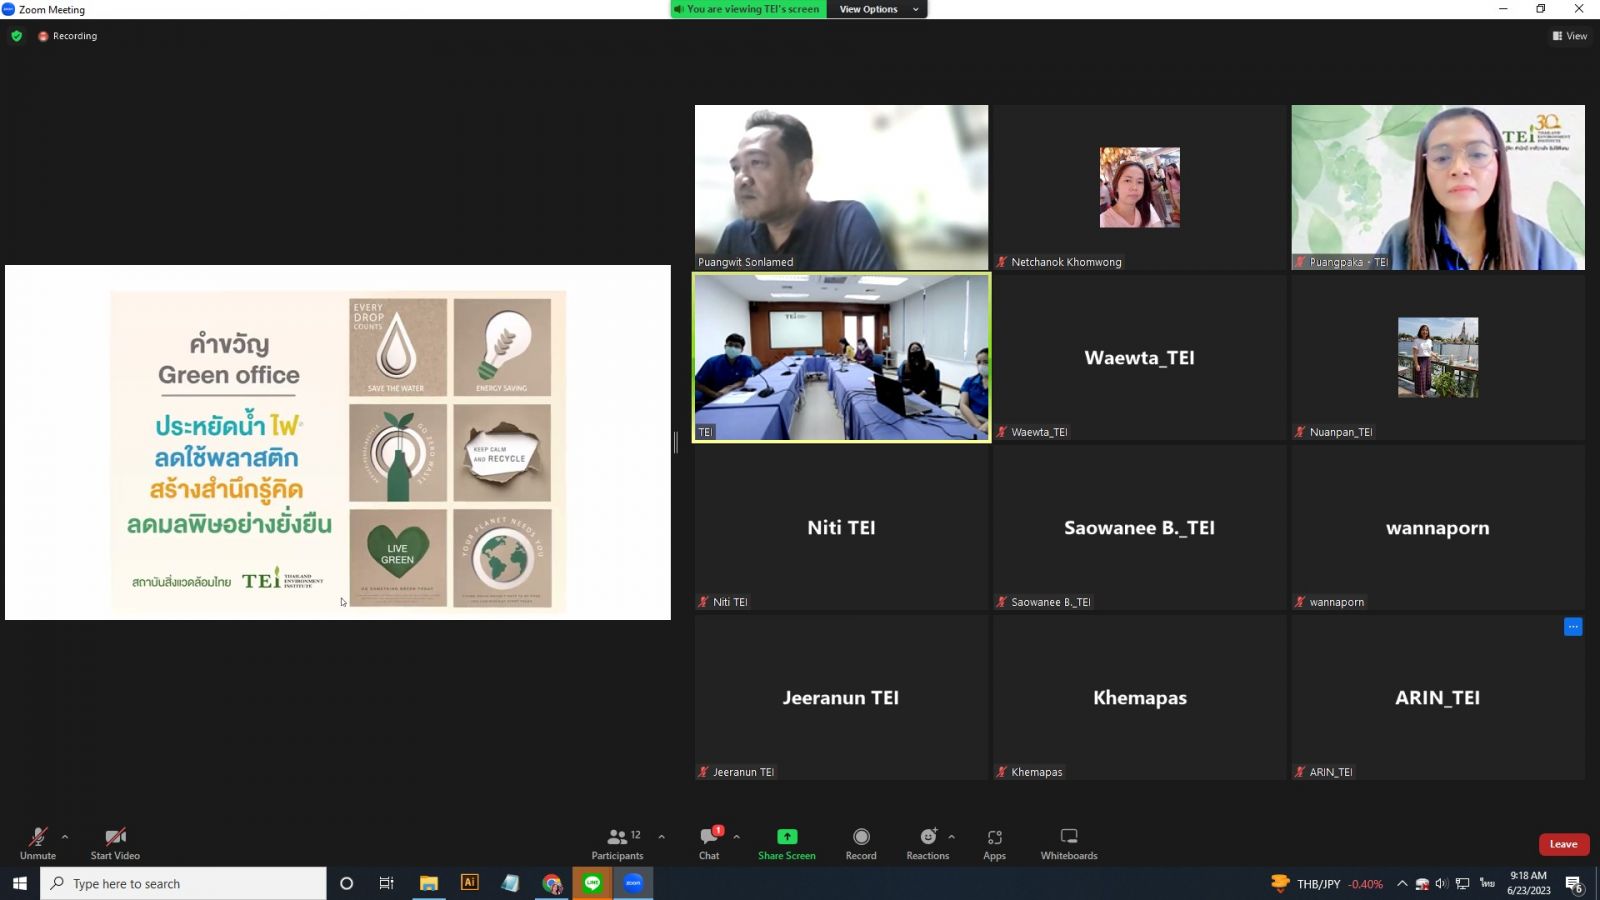The height and width of the screenshot is (900, 1600).
Task: Open Adobe Illustrator from taskbar
Action: pos(469,883)
